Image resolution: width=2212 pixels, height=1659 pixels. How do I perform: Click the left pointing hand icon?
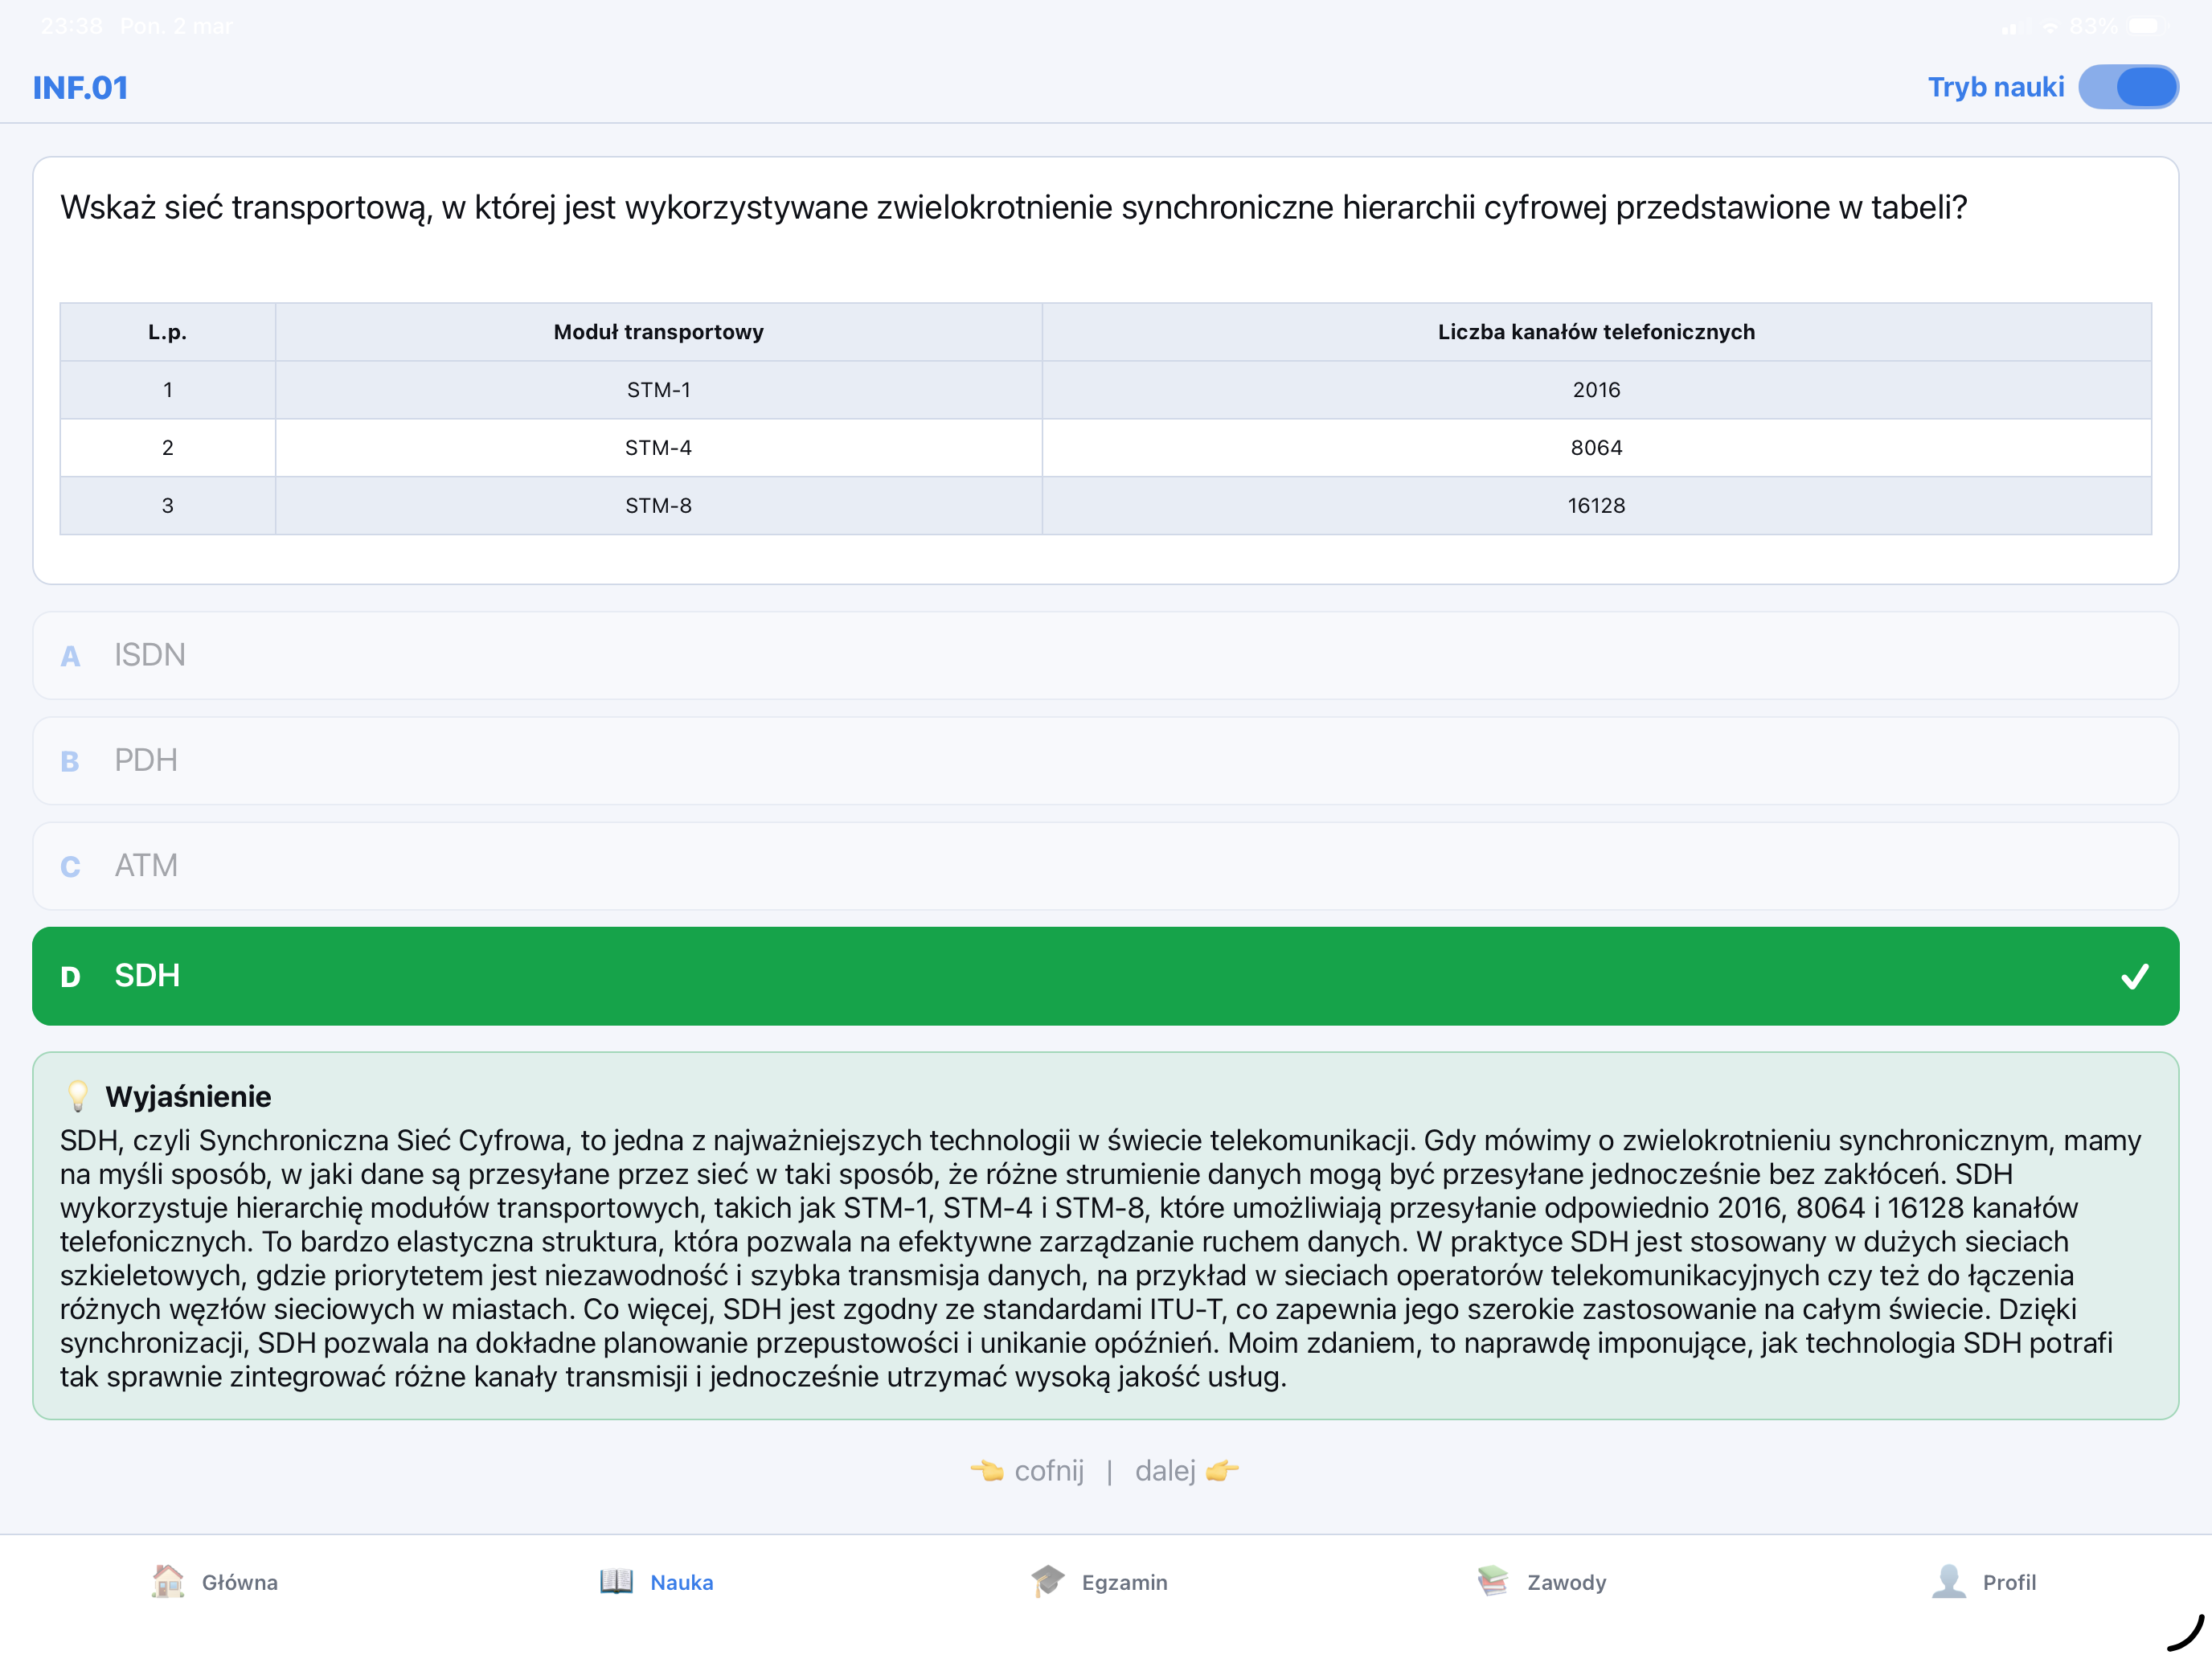coord(987,1470)
